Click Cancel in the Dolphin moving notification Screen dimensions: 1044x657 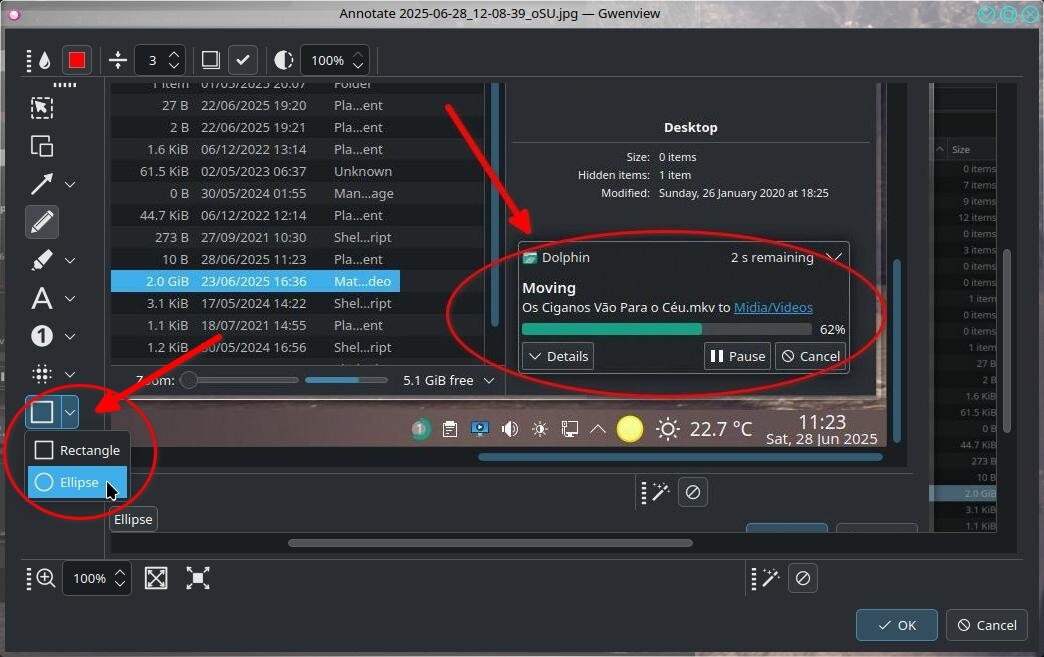(x=810, y=356)
